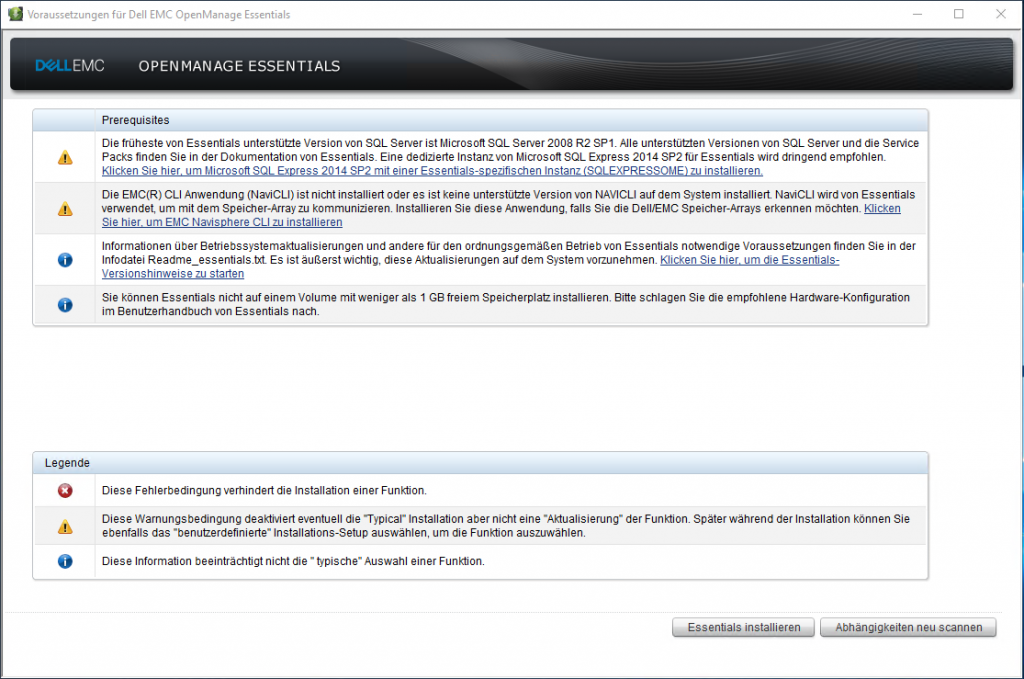Screen dimensions: 1024x679
Task: Click the warning icon next to the NaviCLI prerequisite
Action: 63,209
